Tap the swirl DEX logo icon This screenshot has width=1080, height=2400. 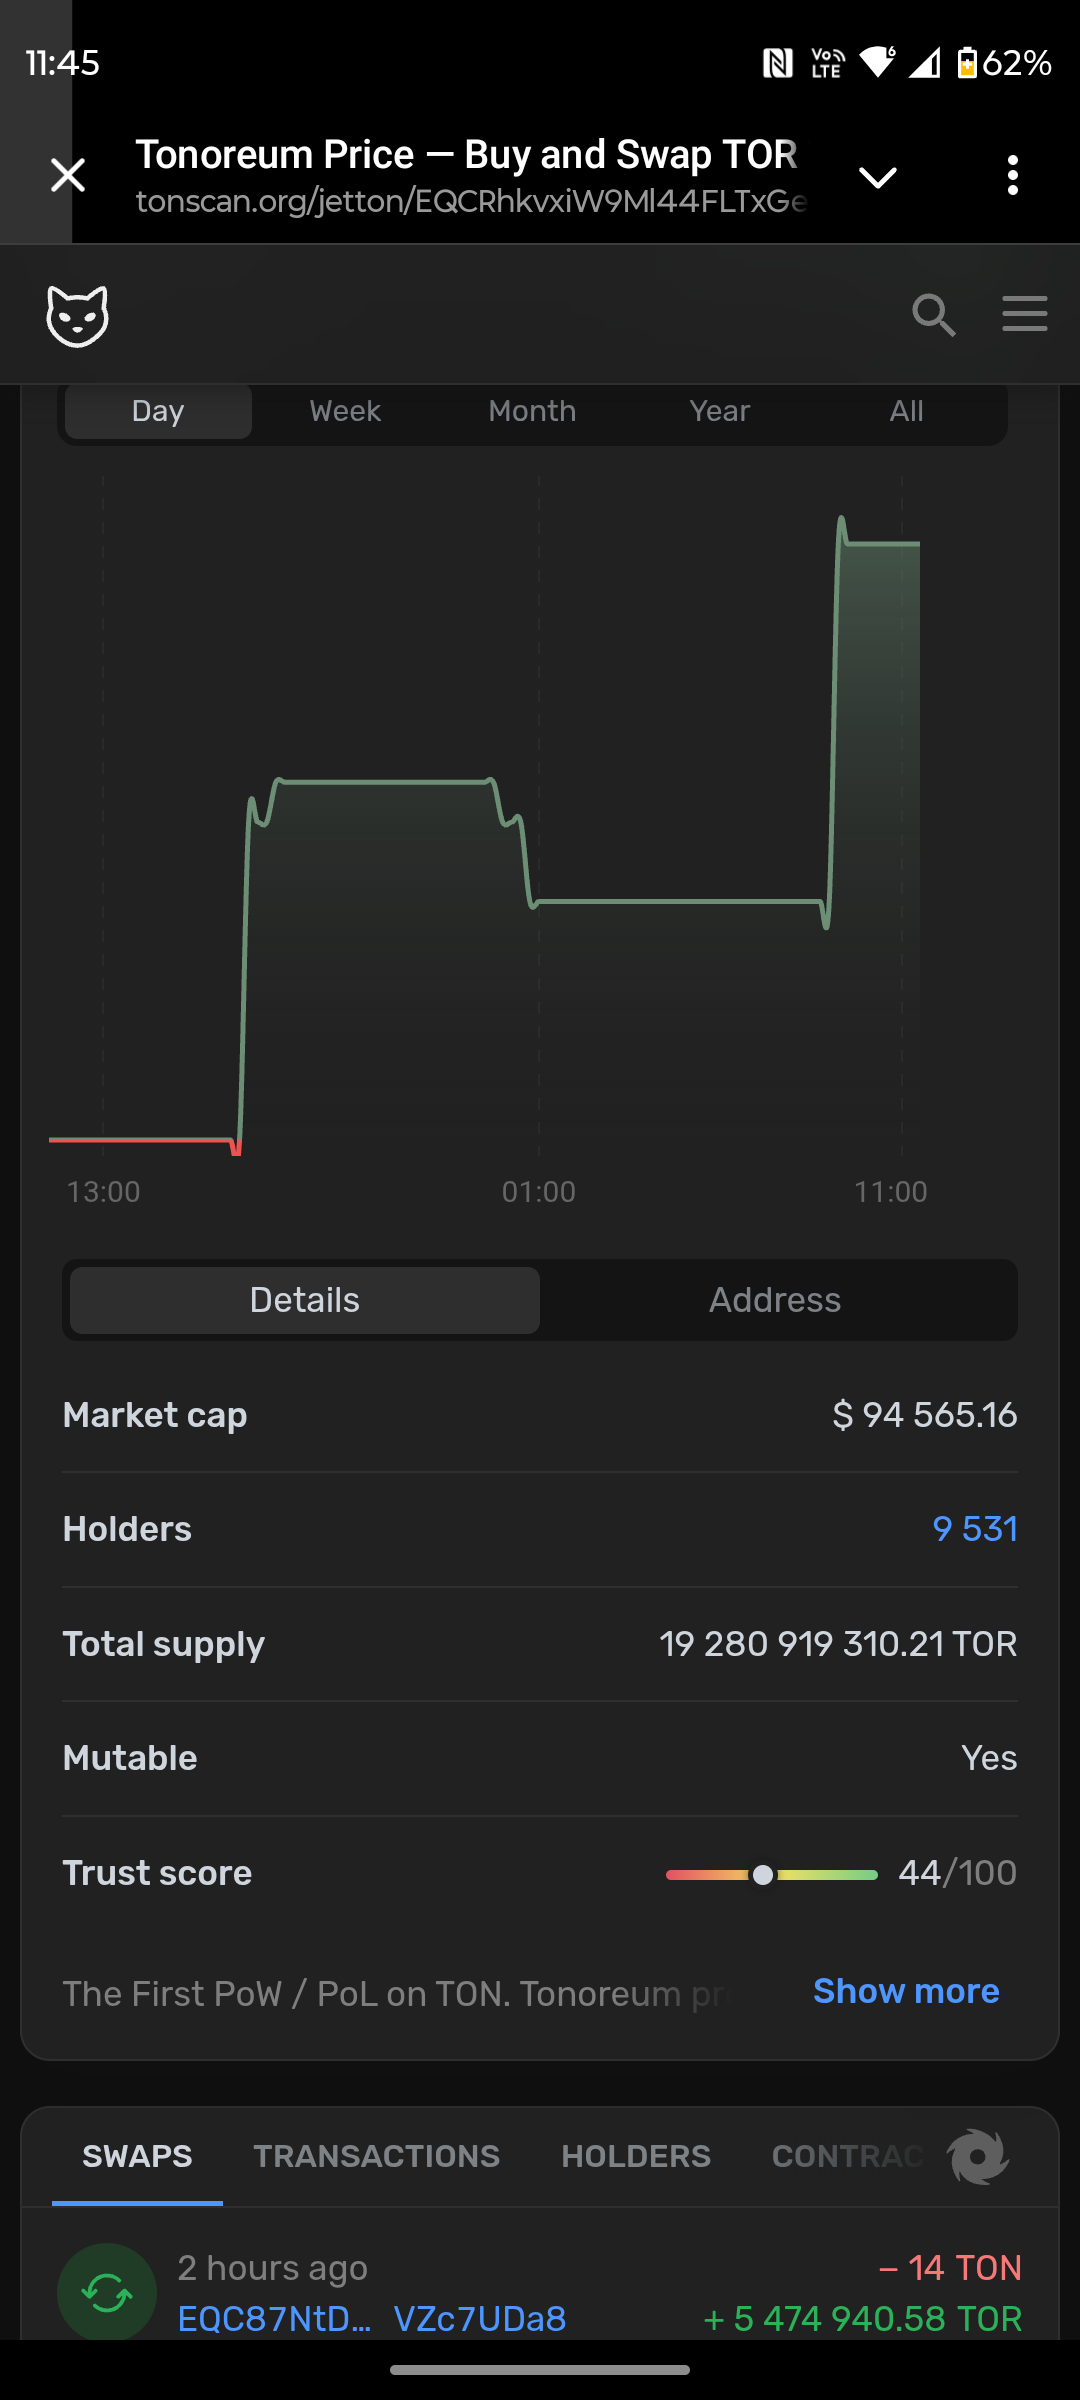(x=978, y=2157)
